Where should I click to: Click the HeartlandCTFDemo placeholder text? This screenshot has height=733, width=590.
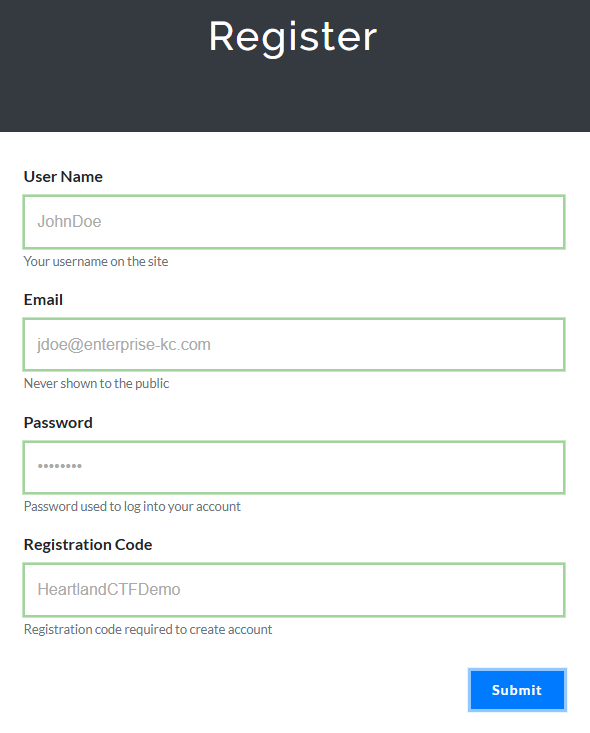108,589
